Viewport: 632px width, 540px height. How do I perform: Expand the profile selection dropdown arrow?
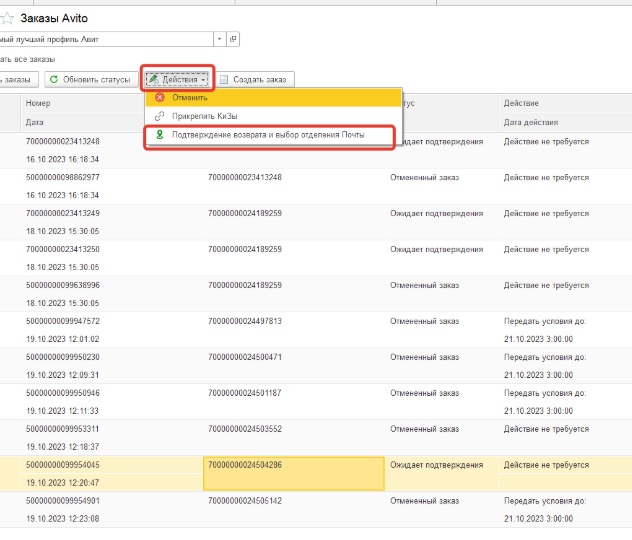pos(218,39)
